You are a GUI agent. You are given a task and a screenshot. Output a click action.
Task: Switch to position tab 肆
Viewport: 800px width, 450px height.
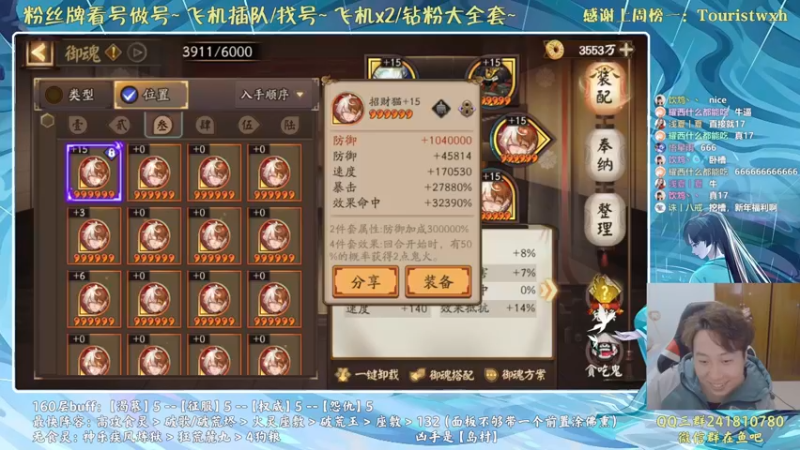pyautogui.click(x=204, y=124)
